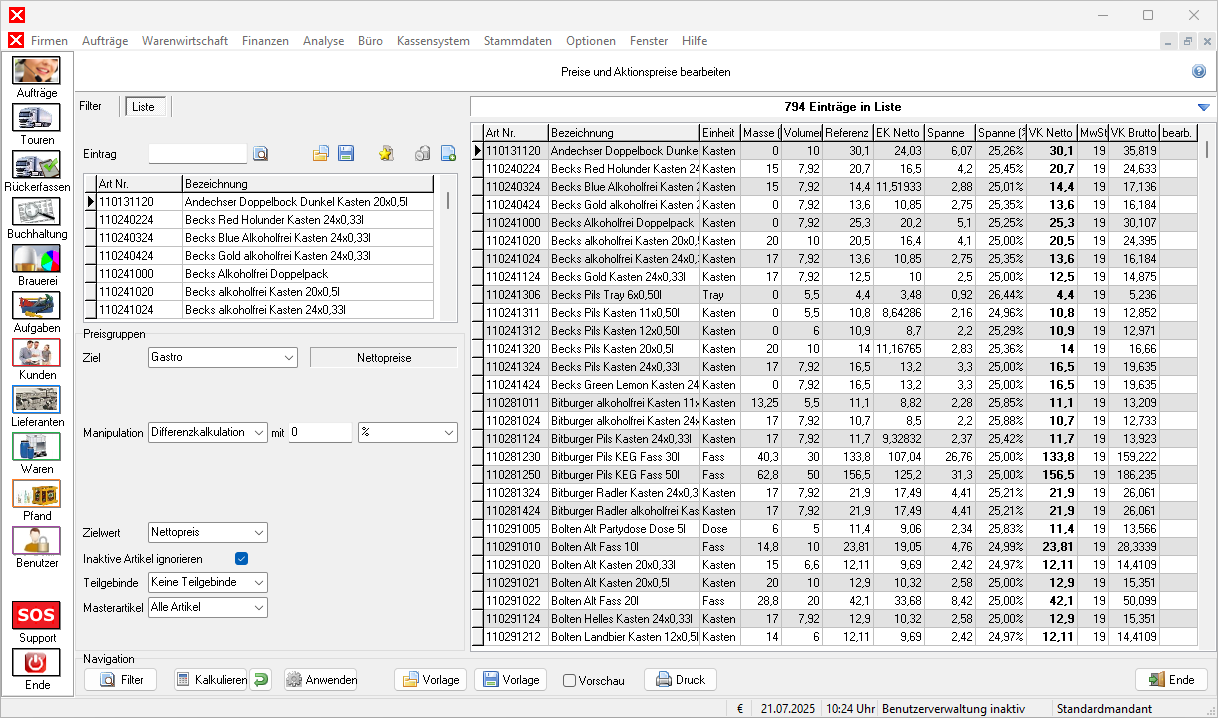Open the Teilgebinde dropdown
Screen dimensions: 1218x718
207,582
